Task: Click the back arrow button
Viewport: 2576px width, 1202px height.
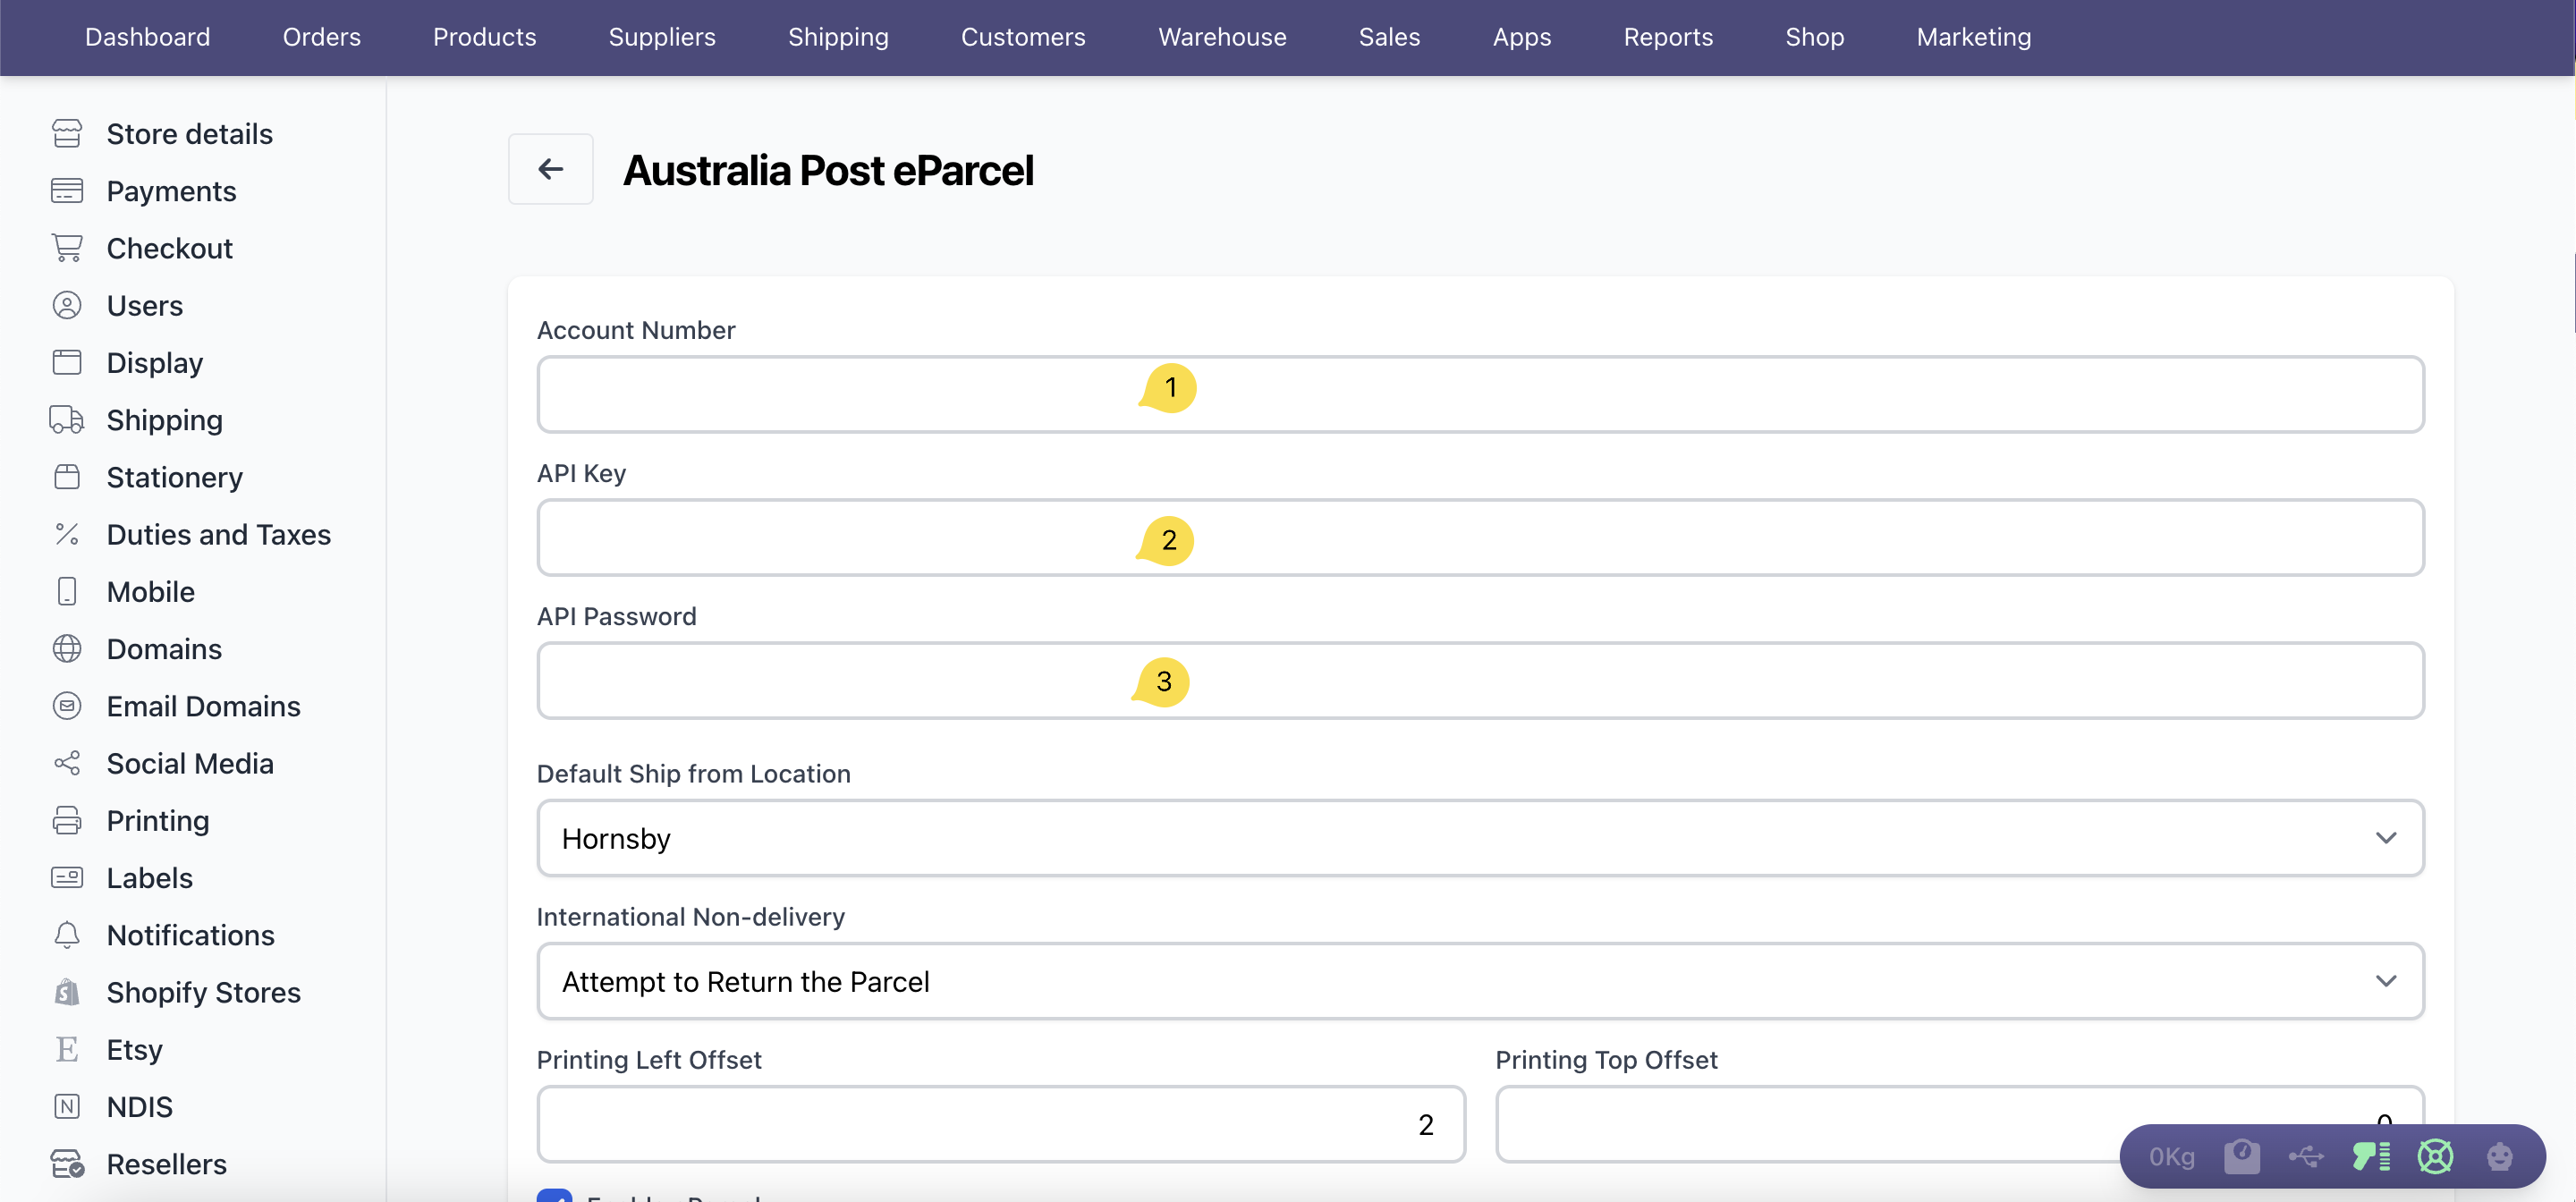Action: click(550, 169)
